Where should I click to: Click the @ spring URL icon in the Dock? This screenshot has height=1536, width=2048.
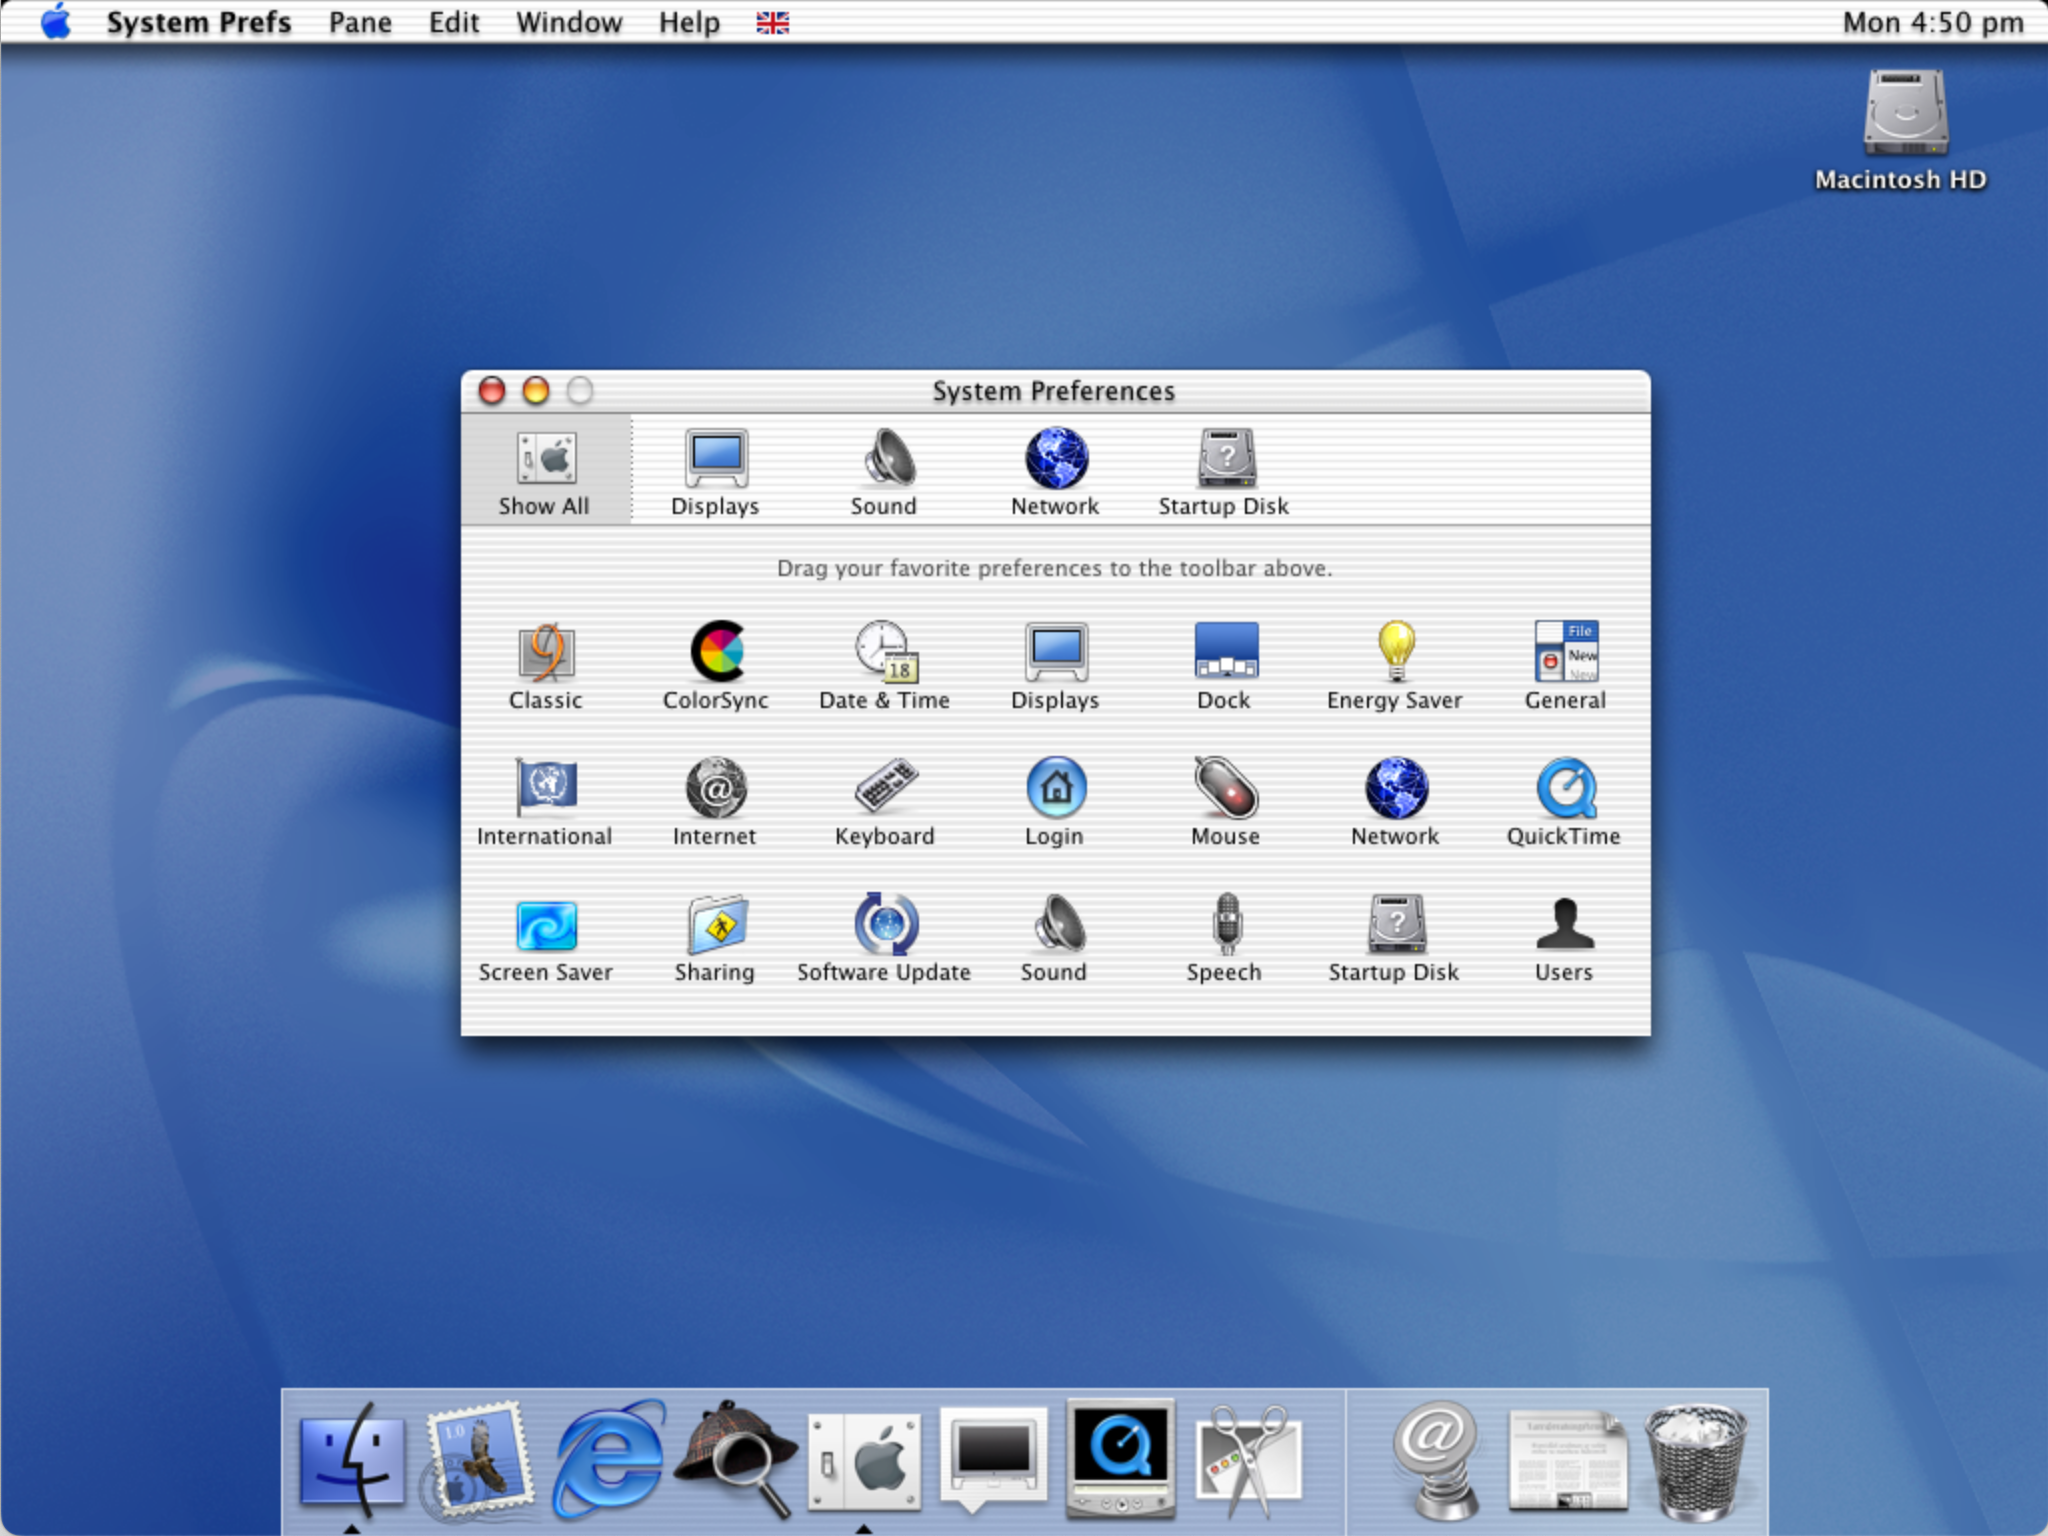pyautogui.click(x=1436, y=1460)
